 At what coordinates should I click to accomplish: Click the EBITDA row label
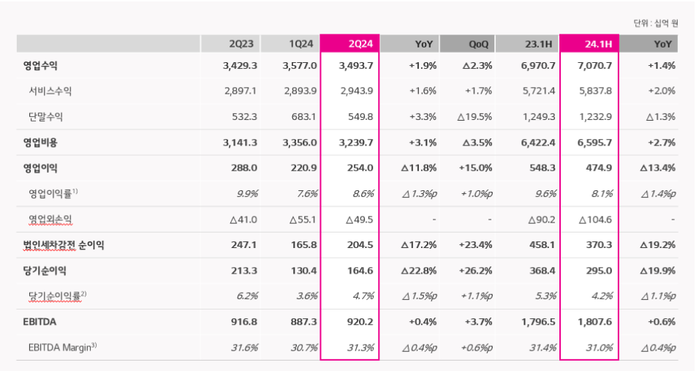pos(40,321)
